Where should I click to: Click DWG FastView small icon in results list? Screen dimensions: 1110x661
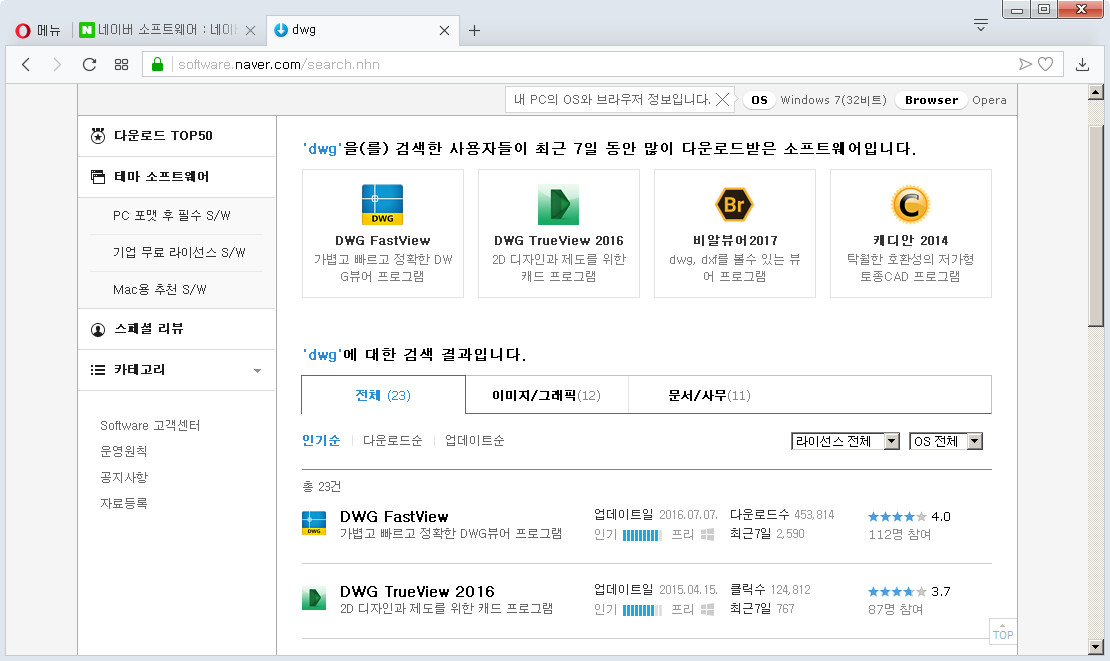(x=314, y=523)
